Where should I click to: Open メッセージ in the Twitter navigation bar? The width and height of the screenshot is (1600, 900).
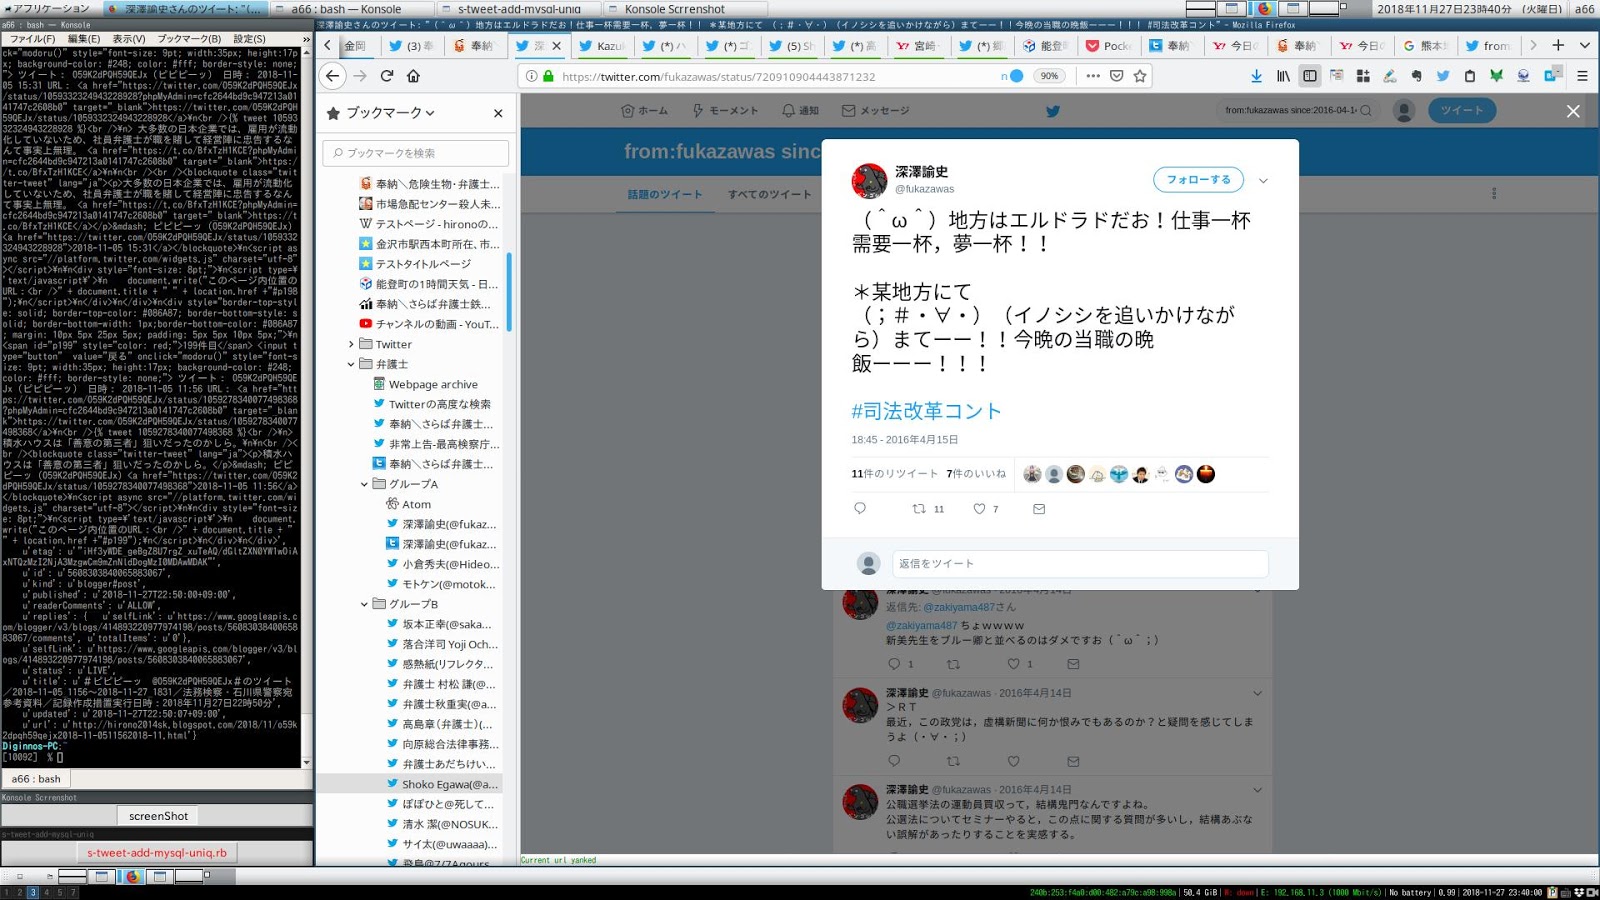pos(875,111)
